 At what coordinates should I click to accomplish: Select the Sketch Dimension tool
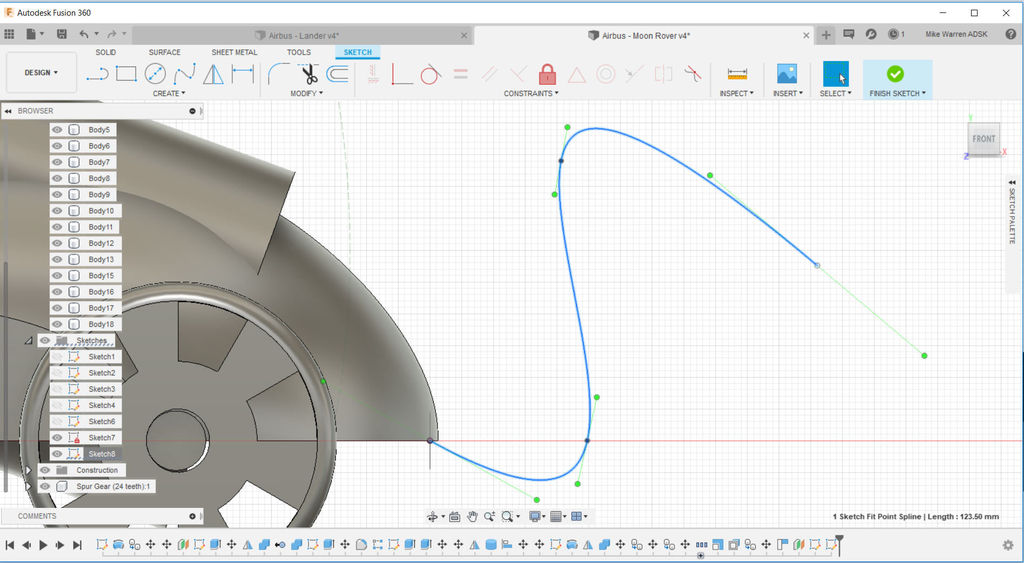point(242,74)
